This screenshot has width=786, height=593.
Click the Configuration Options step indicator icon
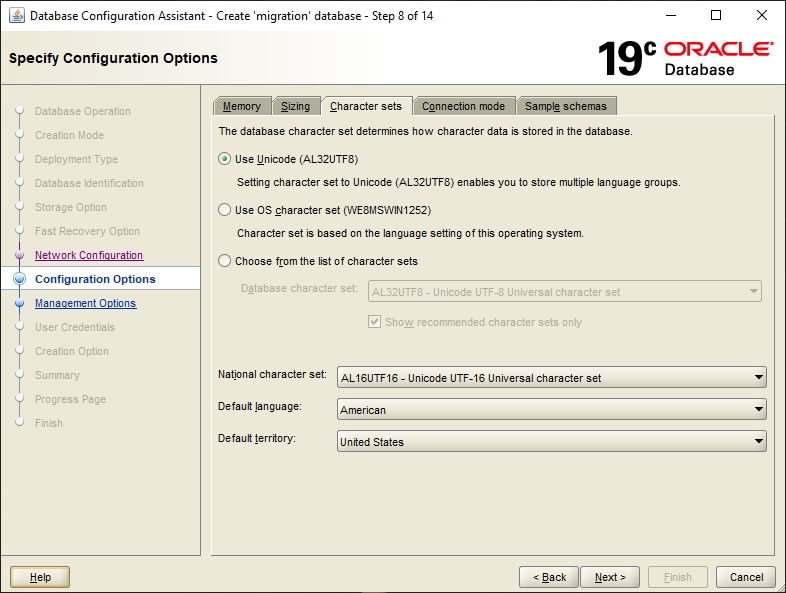click(19, 280)
